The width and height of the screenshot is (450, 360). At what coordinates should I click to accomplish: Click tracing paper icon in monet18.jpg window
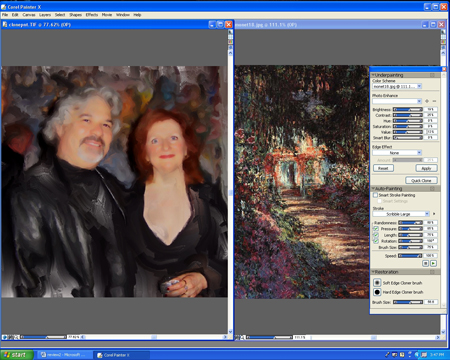pyautogui.click(x=443, y=32)
